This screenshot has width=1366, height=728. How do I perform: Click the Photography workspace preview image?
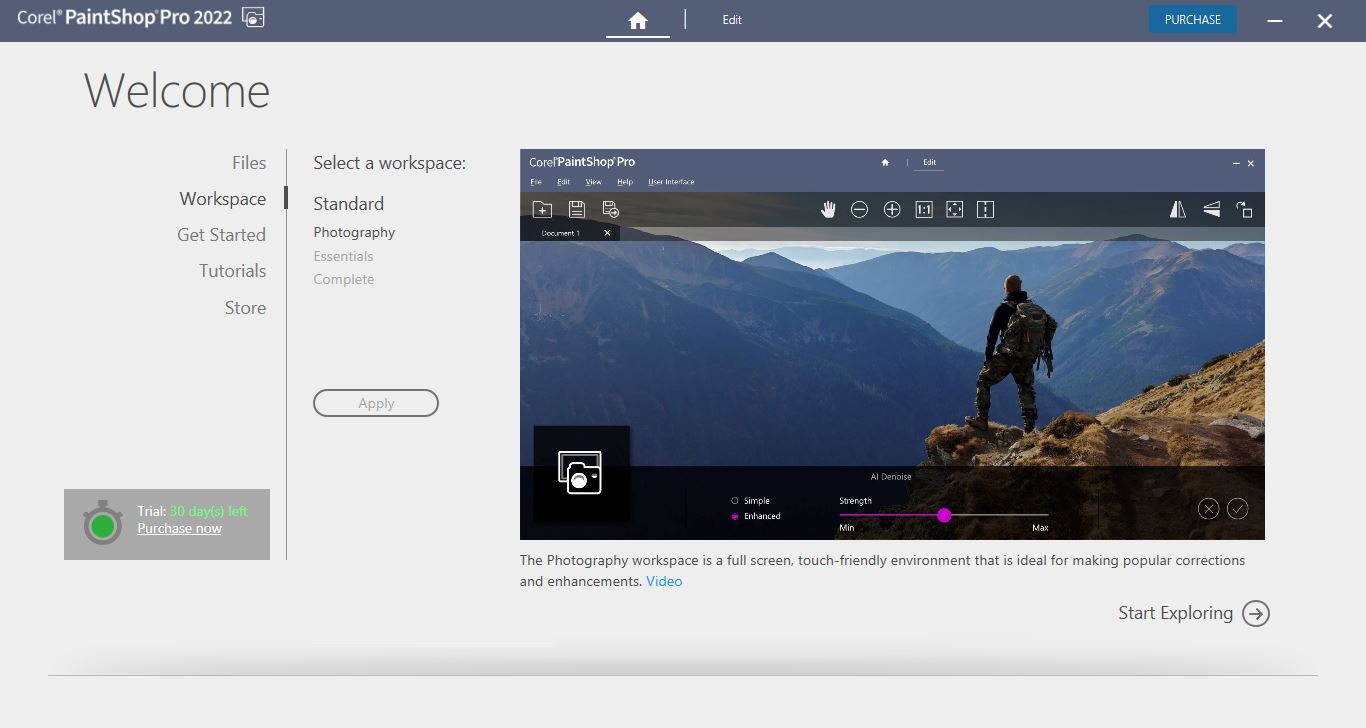click(892, 344)
